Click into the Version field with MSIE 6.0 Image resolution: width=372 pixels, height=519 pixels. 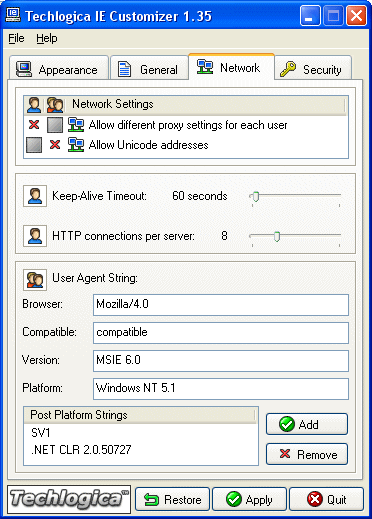click(x=221, y=361)
